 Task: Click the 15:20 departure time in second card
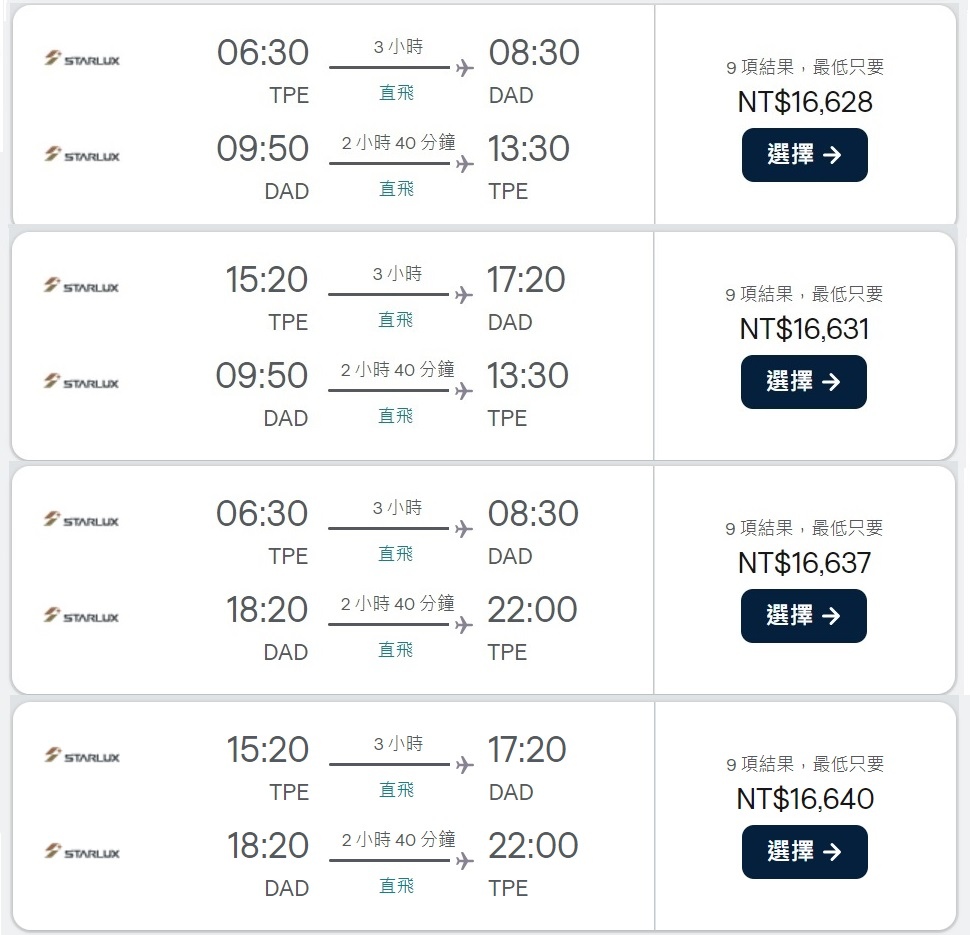pos(267,280)
